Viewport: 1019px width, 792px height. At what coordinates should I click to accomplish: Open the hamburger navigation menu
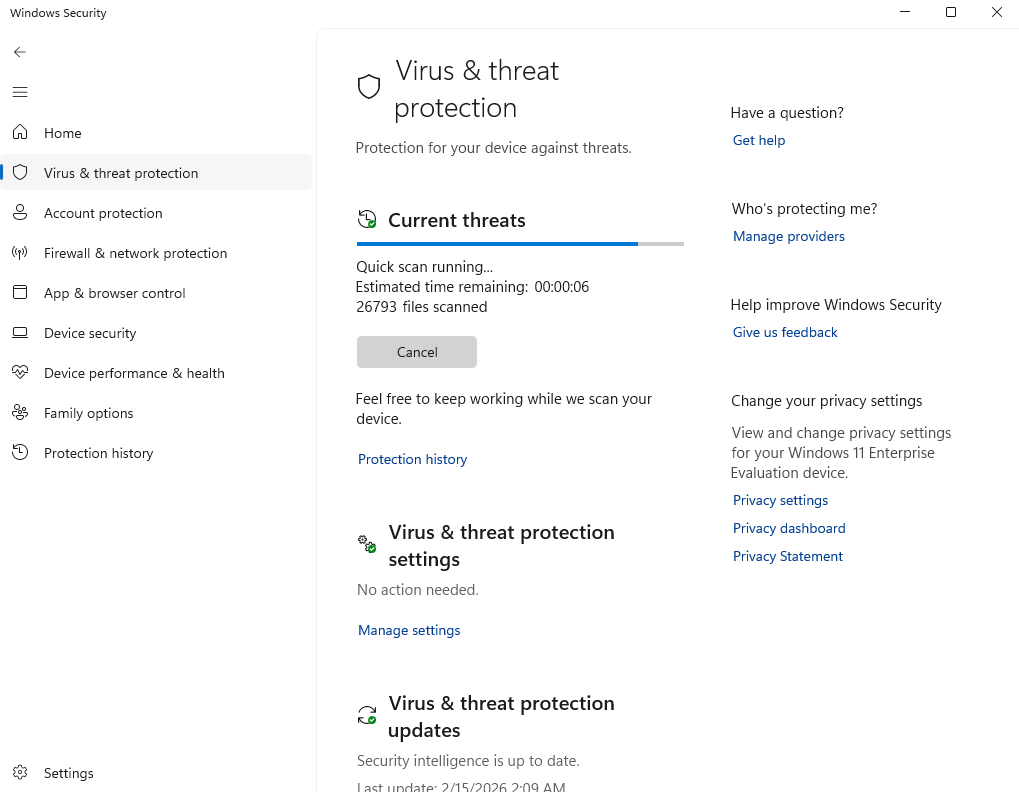coord(20,92)
